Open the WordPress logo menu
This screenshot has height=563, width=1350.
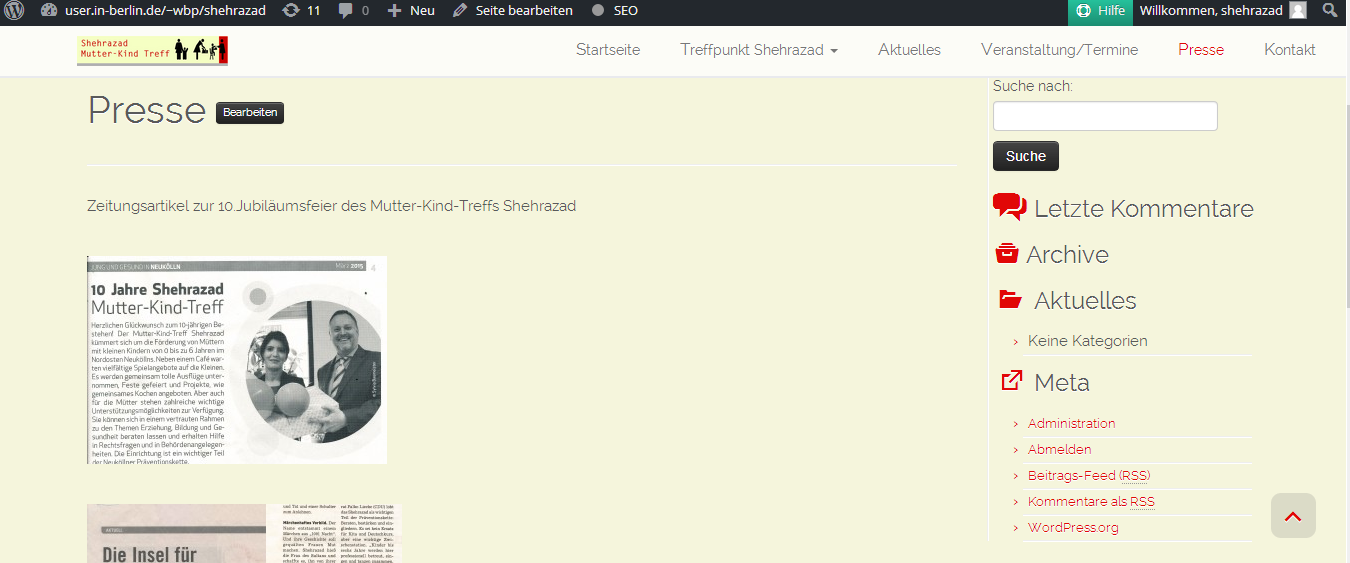click(x=14, y=11)
